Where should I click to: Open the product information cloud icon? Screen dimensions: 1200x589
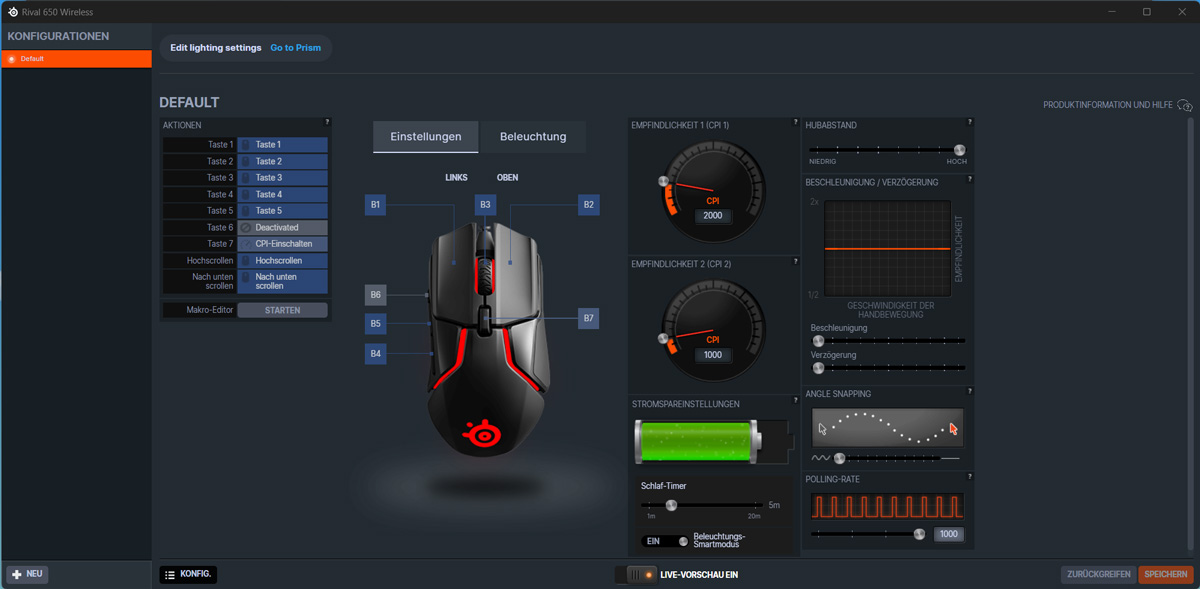coord(1185,105)
